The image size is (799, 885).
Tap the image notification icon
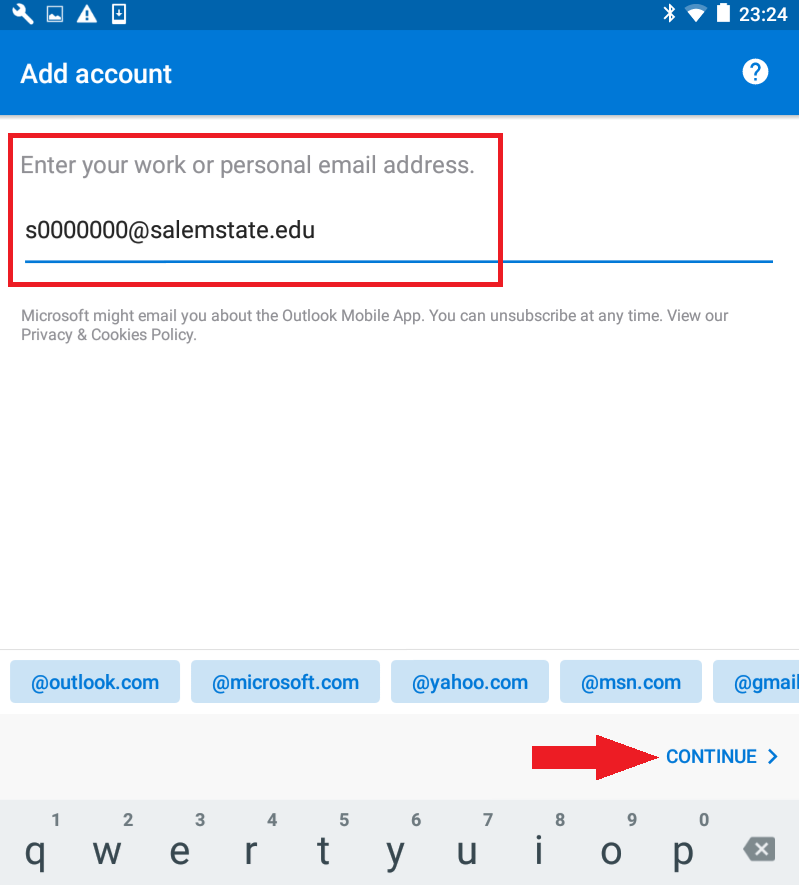click(55, 14)
